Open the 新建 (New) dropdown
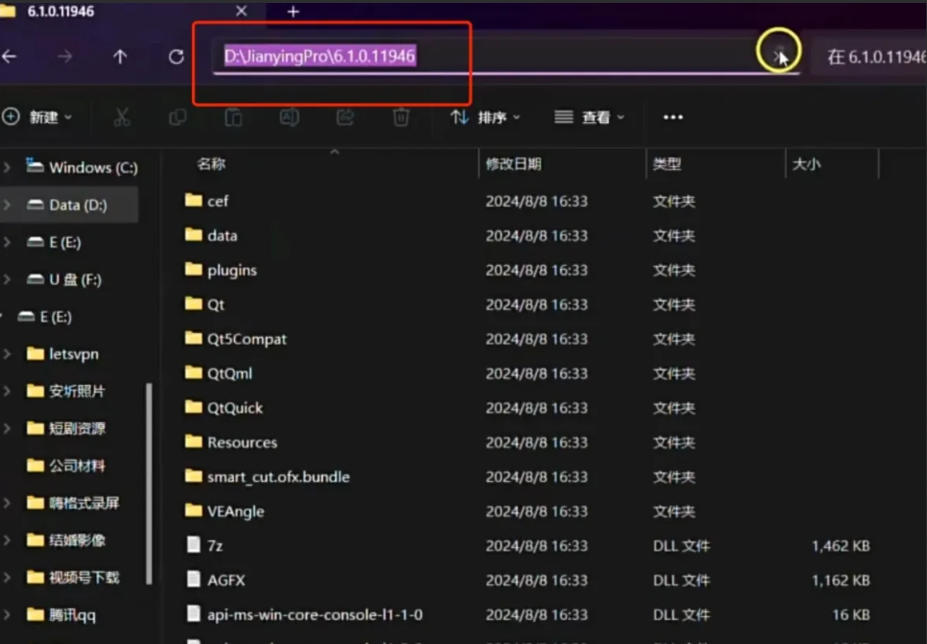This screenshot has height=644, width=927. [x=37, y=117]
